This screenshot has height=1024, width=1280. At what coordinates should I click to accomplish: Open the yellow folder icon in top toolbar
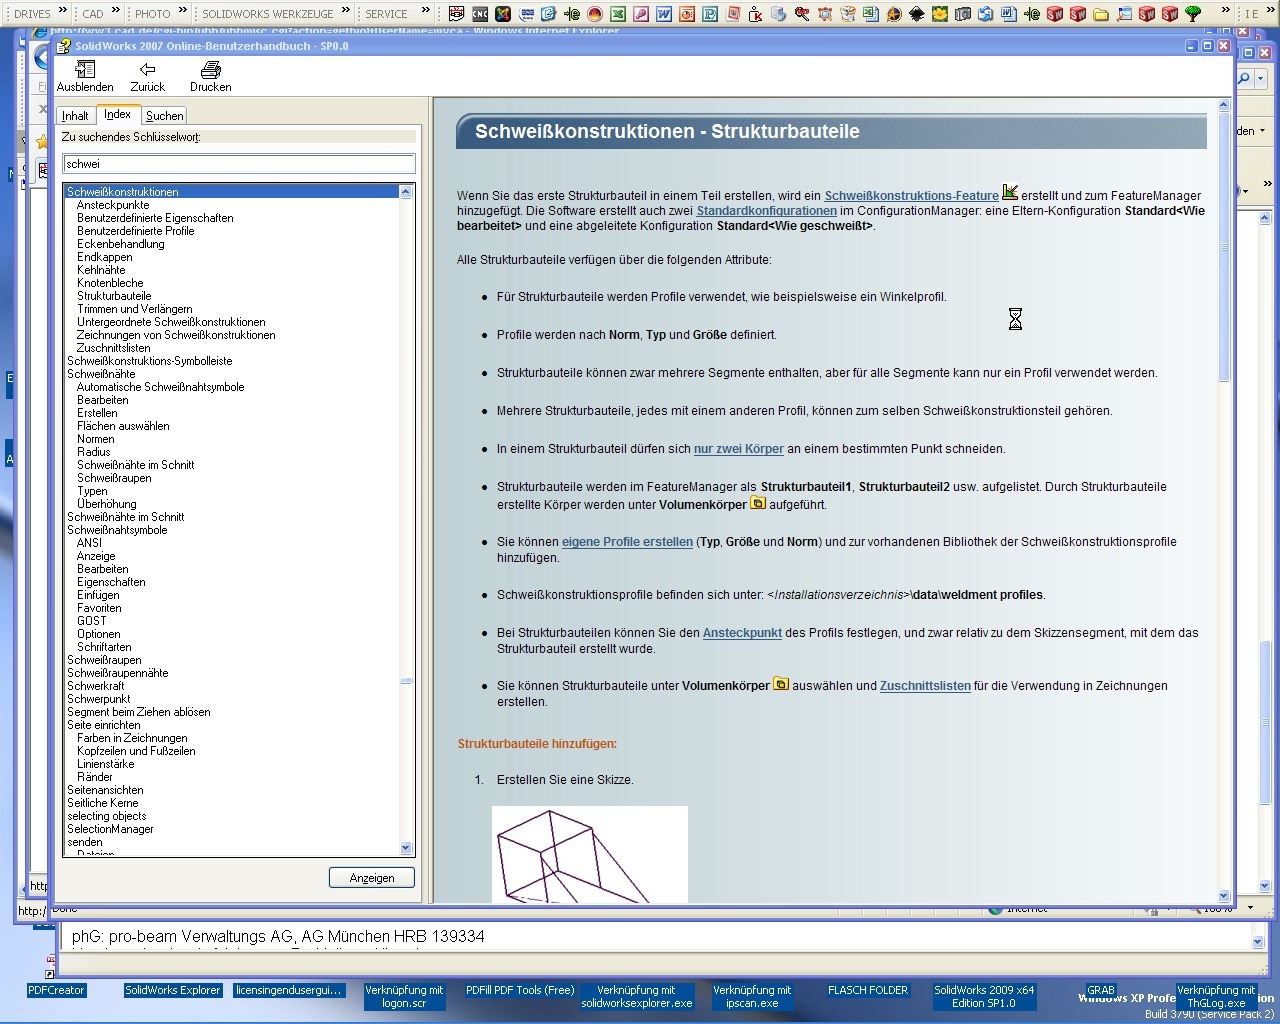[1101, 14]
